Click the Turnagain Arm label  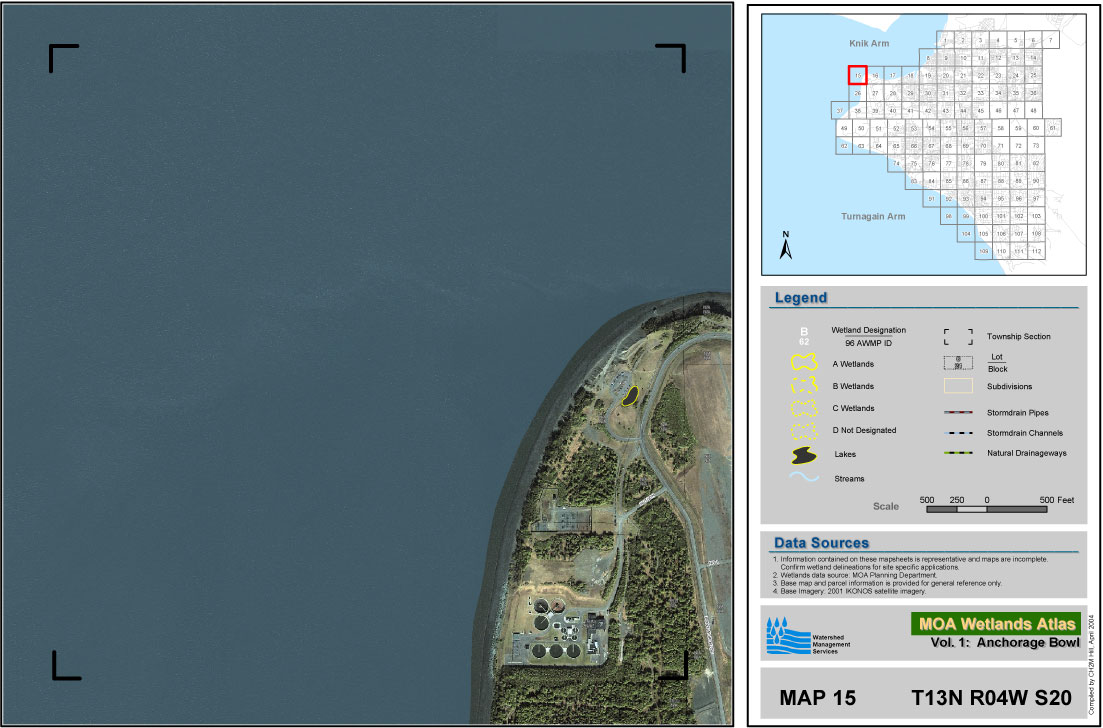872,216
